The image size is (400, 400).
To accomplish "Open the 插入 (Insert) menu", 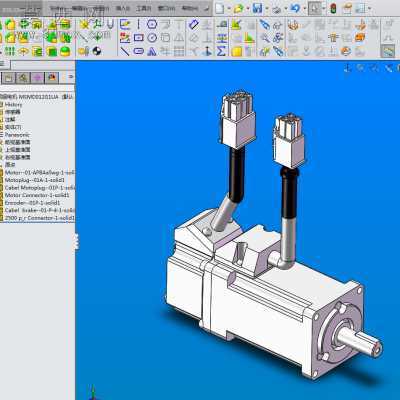I will [x=122, y=8].
